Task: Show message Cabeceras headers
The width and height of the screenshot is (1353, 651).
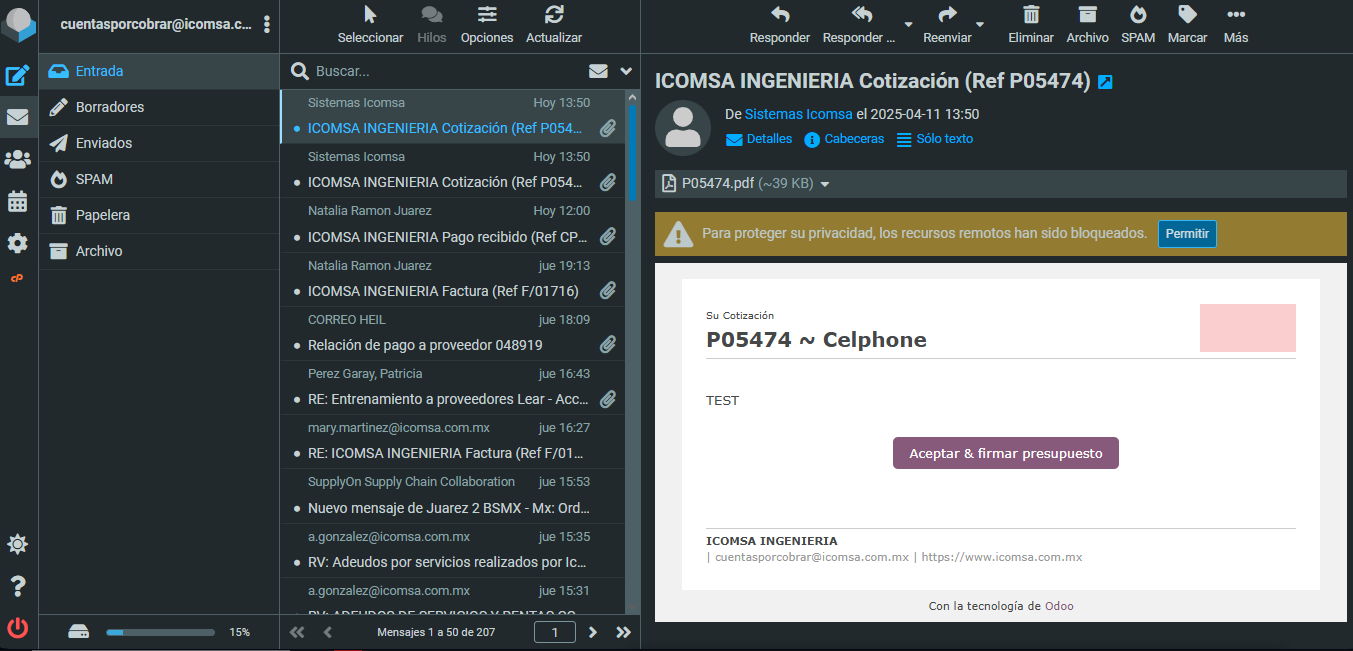Action: pyautogui.click(x=844, y=139)
